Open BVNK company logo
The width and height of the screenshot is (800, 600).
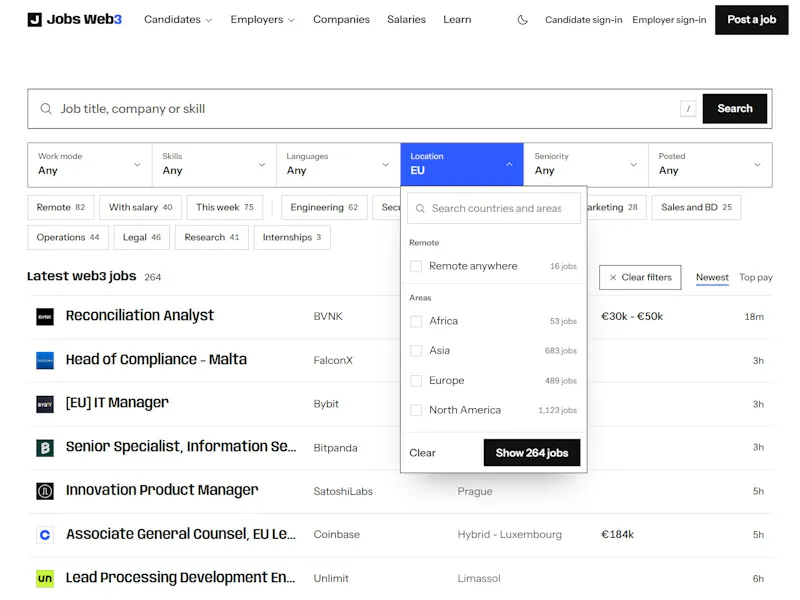[45, 316]
